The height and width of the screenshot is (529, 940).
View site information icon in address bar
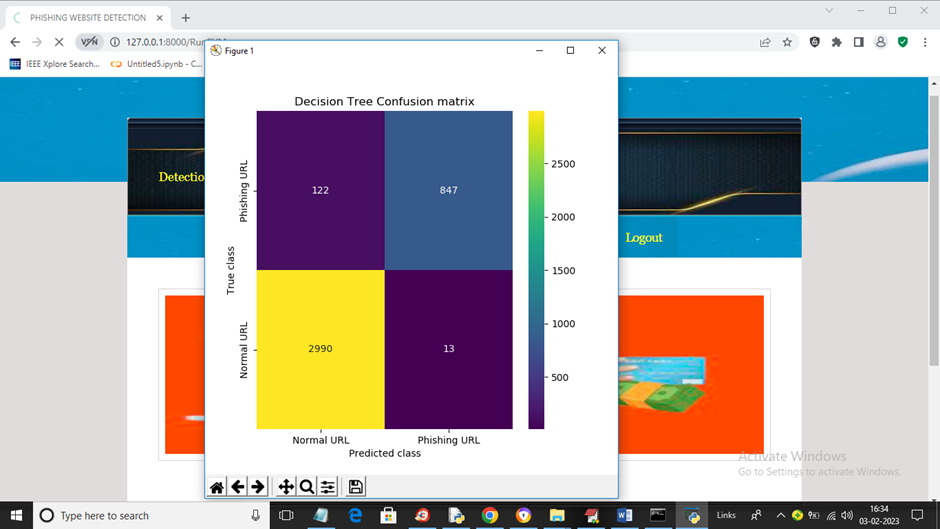tap(115, 42)
